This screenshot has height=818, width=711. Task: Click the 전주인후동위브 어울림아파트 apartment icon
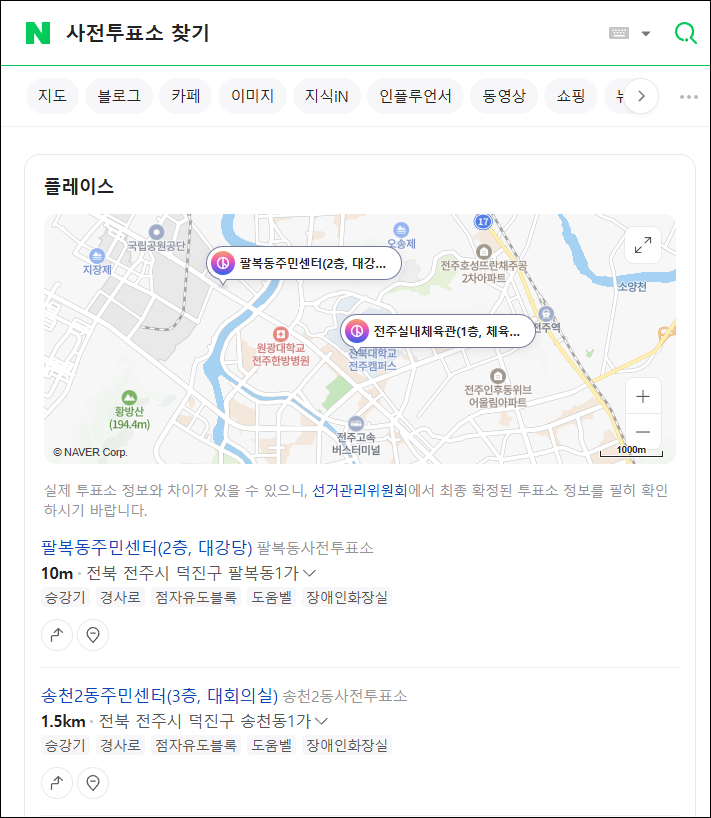(x=498, y=376)
